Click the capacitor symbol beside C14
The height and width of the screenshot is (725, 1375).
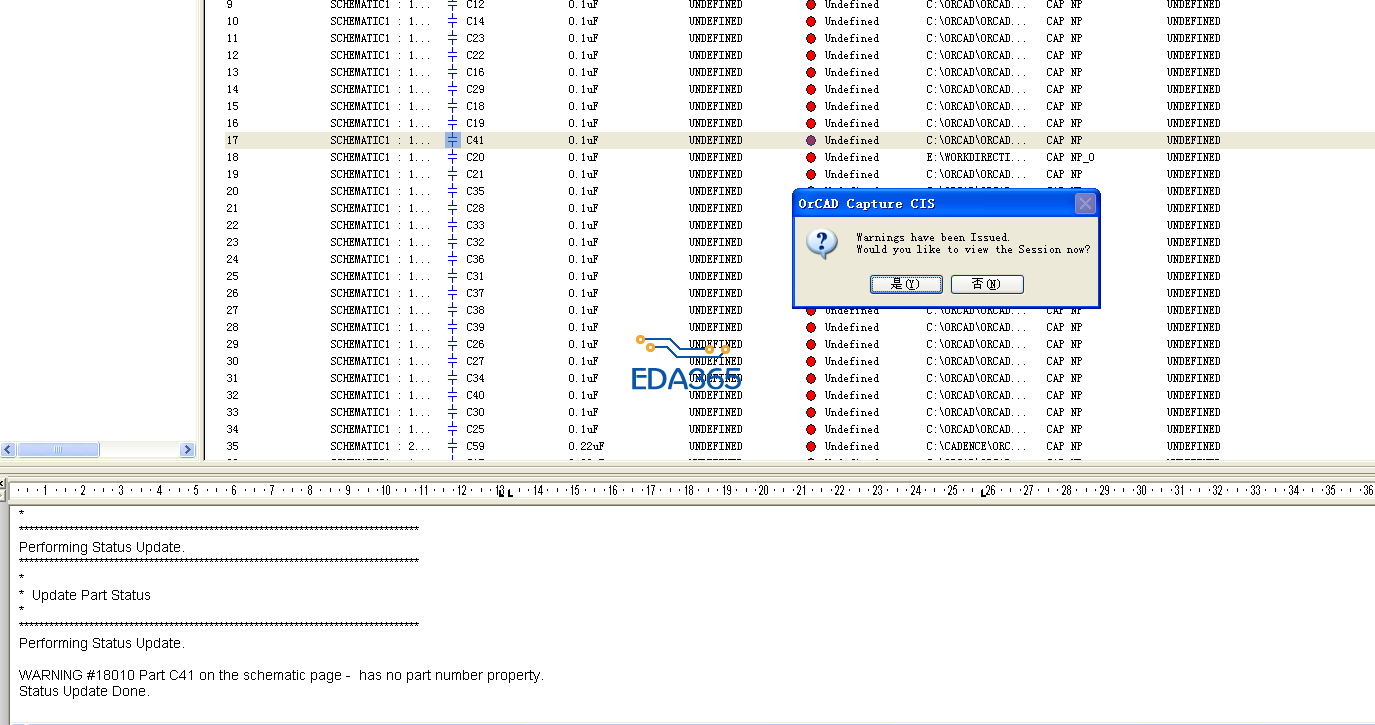tap(452, 21)
